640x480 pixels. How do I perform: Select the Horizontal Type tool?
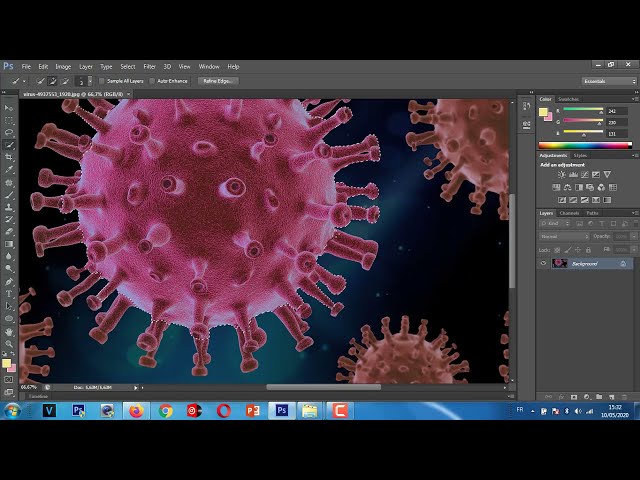click(x=9, y=294)
